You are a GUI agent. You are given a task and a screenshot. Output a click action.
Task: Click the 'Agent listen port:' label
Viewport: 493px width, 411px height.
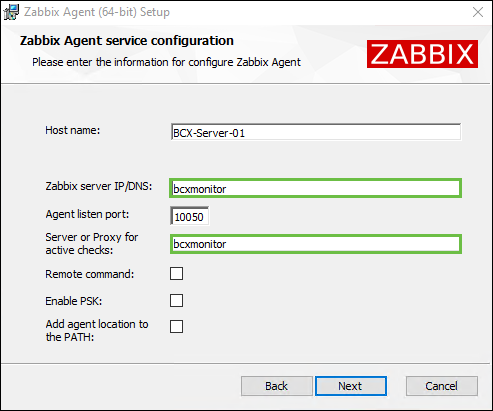click(x=87, y=214)
